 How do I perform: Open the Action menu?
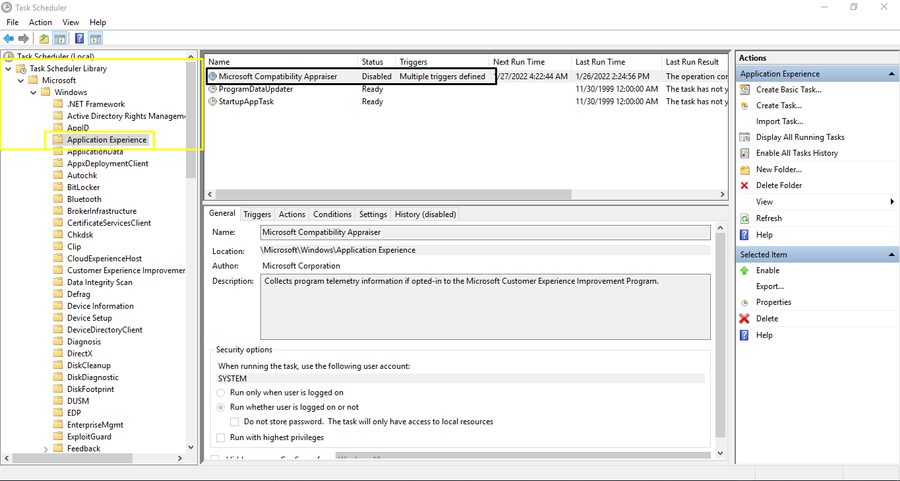tap(40, 22)
